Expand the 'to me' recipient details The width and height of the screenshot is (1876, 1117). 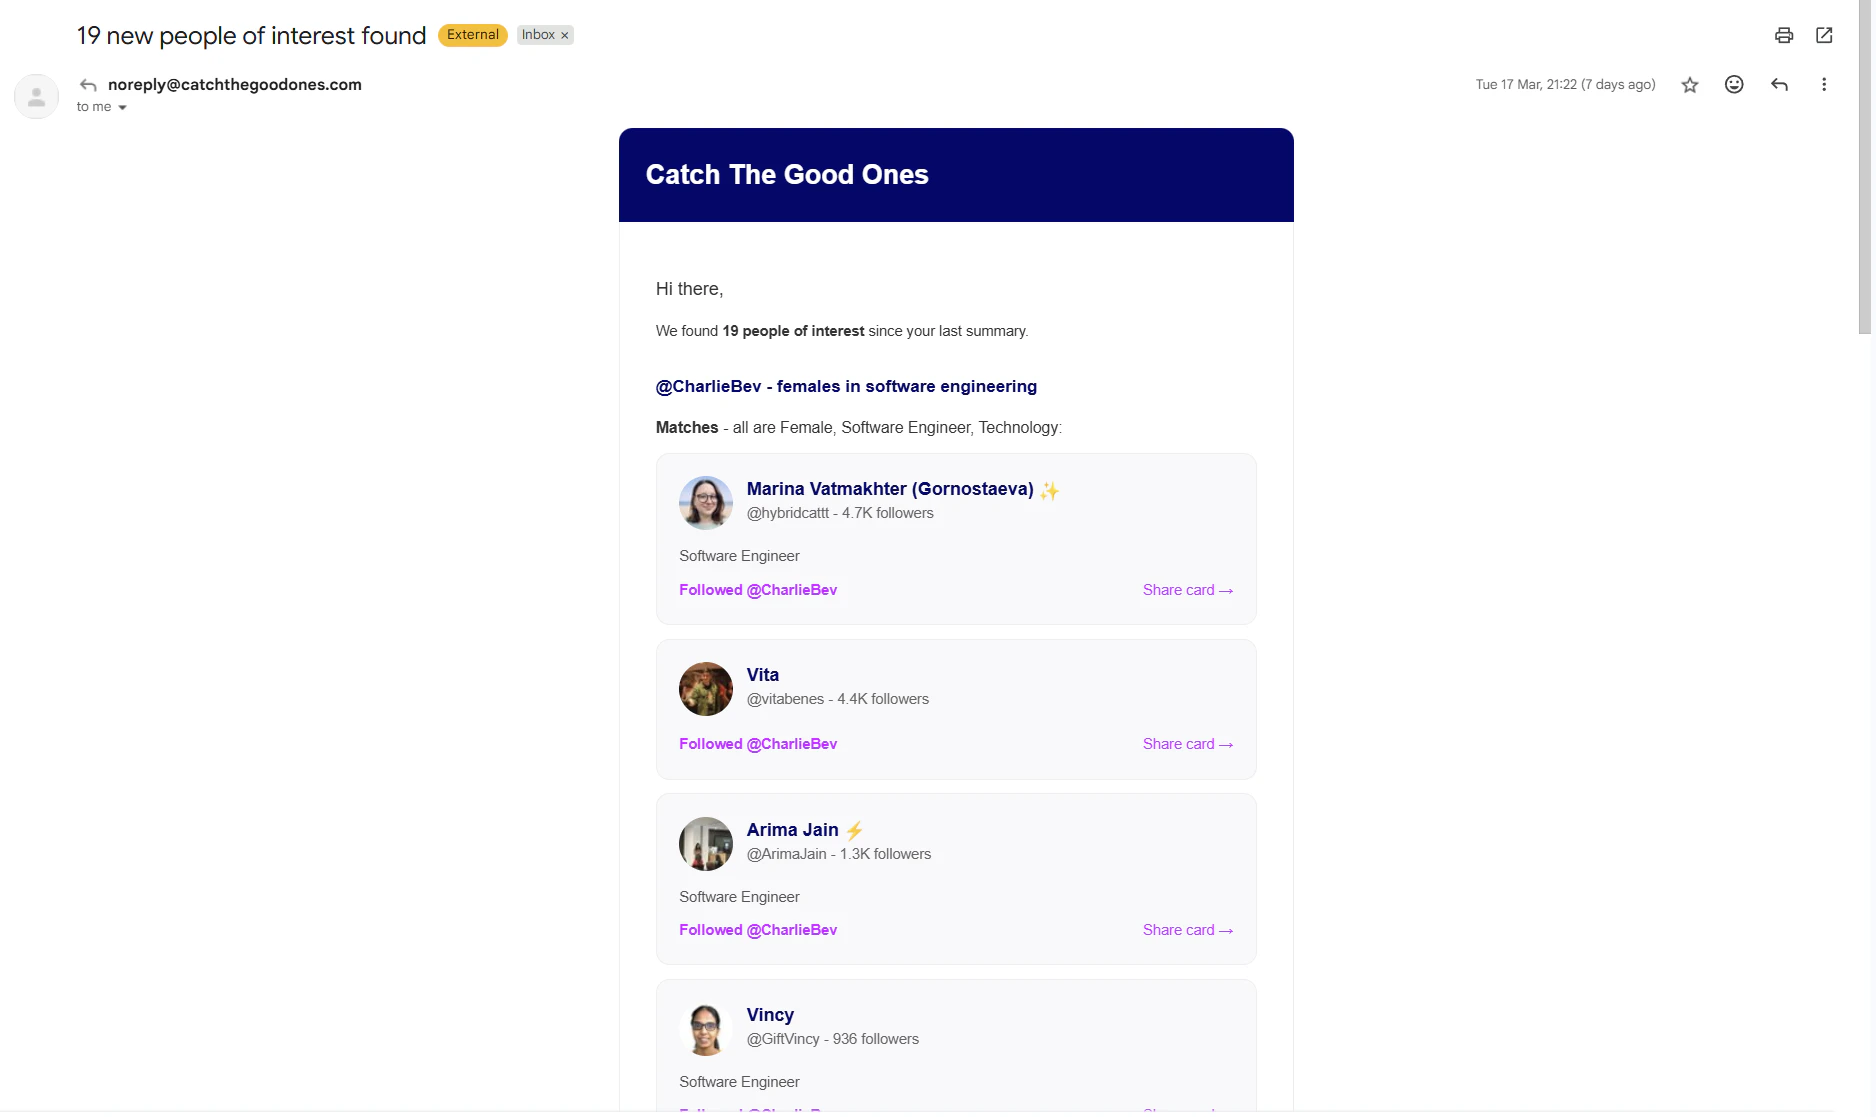pyautogui.click(x=122, y=108)
